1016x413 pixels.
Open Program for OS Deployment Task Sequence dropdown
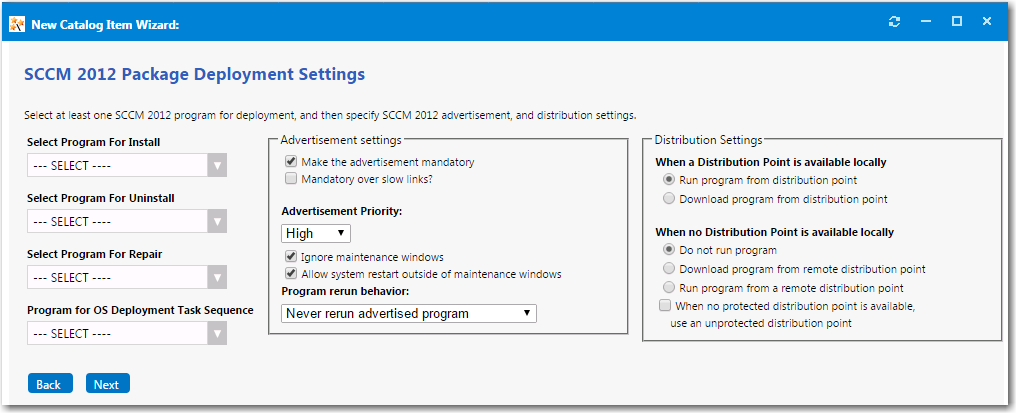pyautogui.click(x=128, y=333)
